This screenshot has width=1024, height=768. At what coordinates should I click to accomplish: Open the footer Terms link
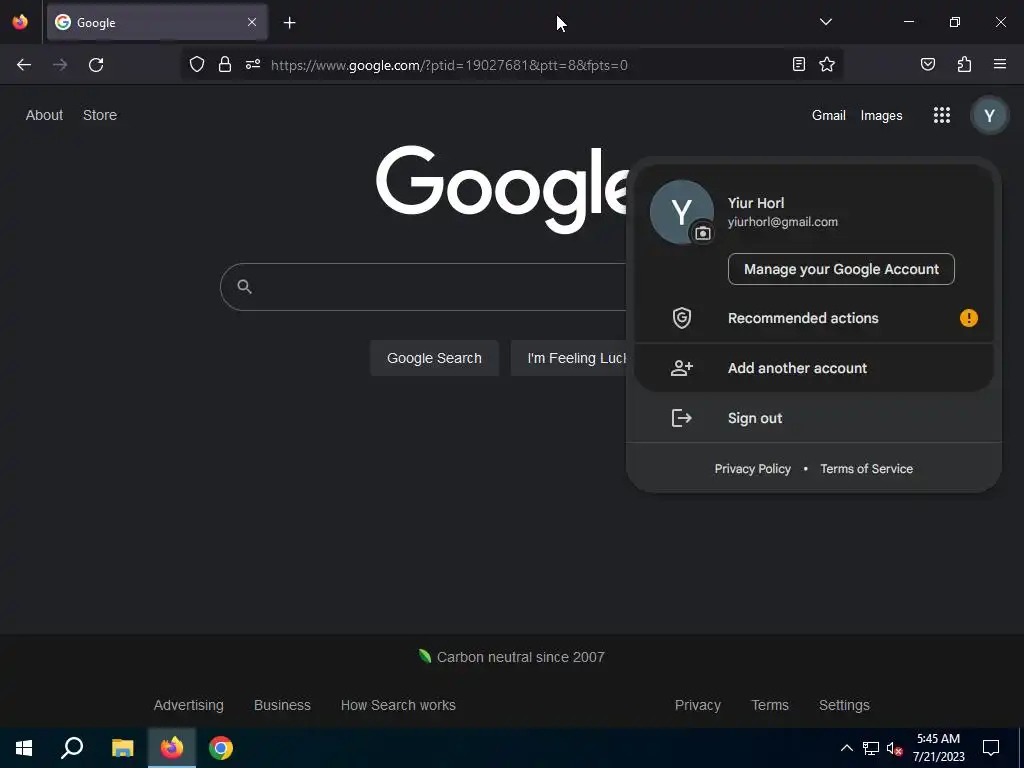(x=770, y=705)
